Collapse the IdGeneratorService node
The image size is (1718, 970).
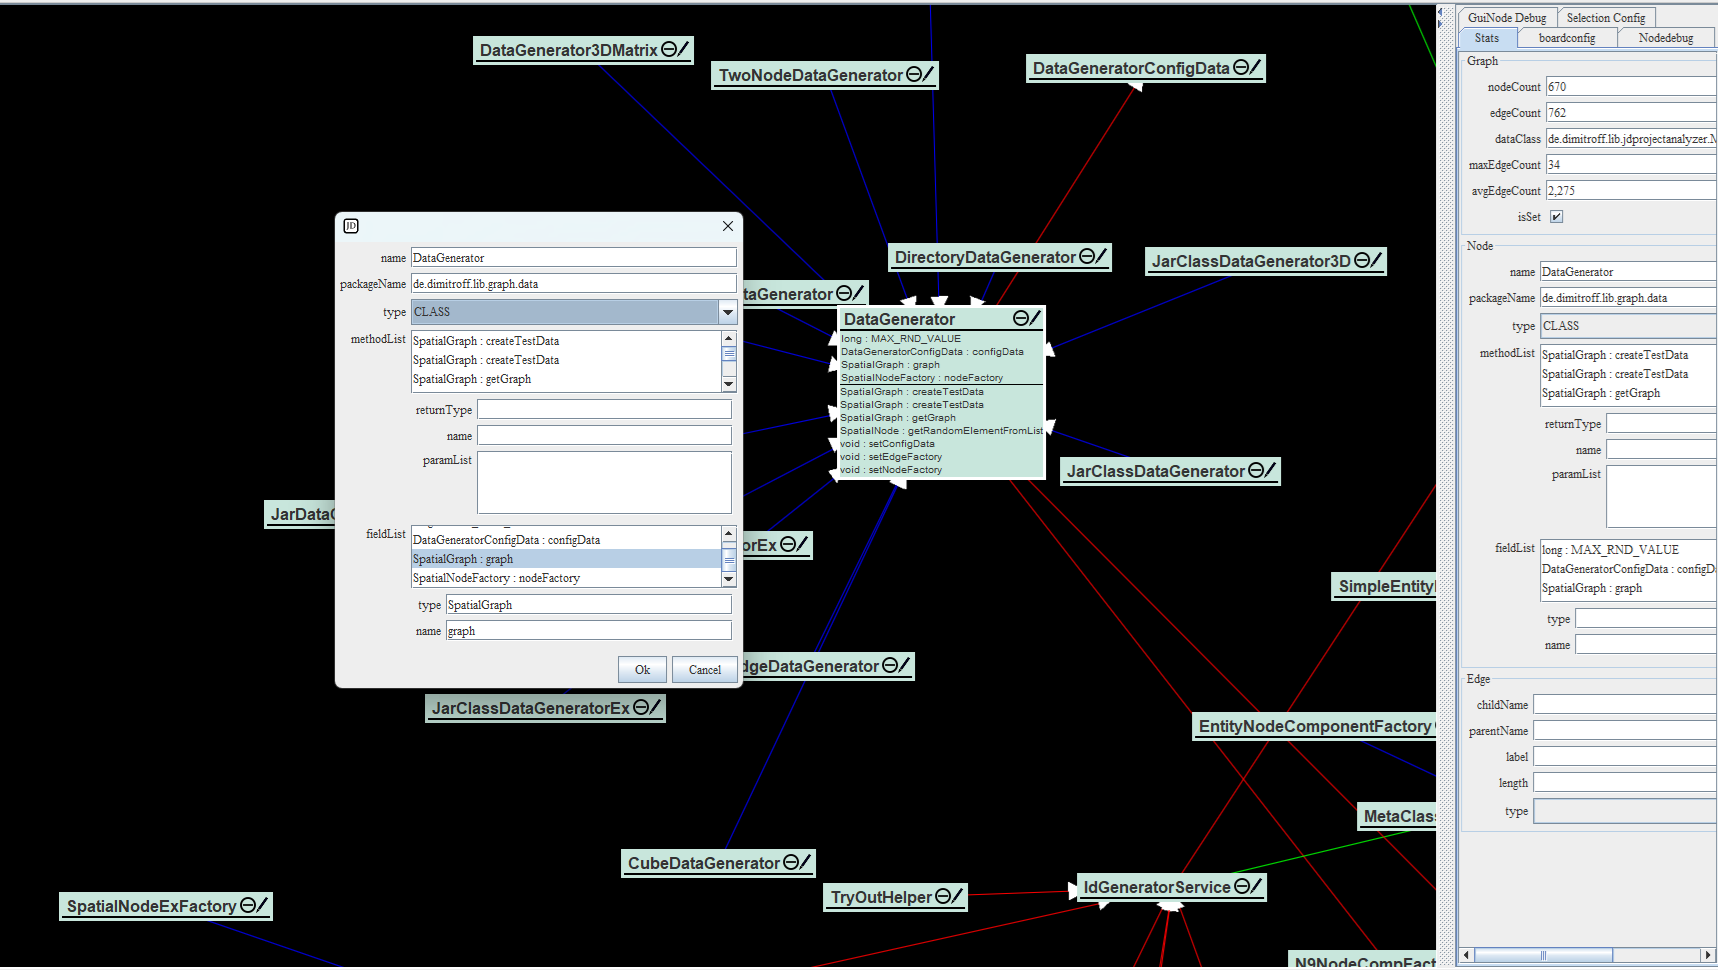point(1241,886)
